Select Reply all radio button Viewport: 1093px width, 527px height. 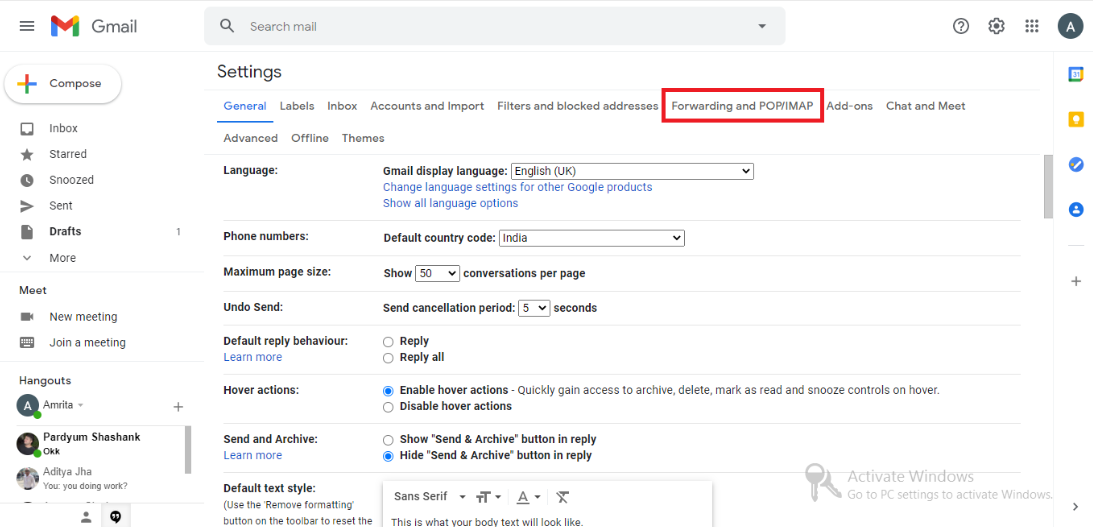point(388,358)
